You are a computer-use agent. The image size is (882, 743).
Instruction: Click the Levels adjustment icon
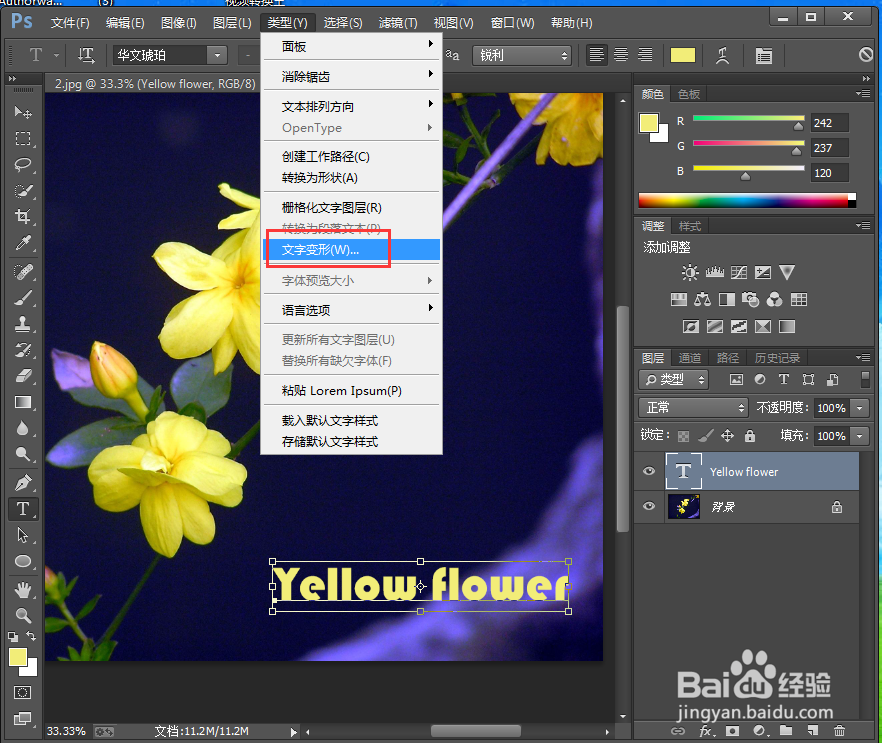click(x=715, y=273)
